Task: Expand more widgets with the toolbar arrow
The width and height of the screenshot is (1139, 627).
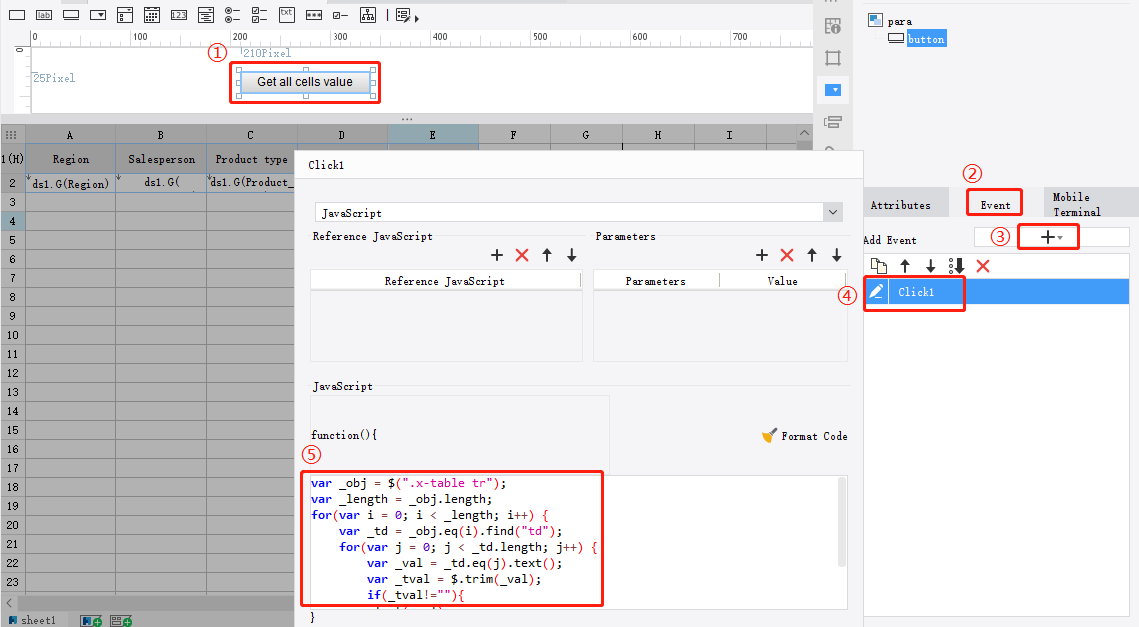Action: point(417,18)
